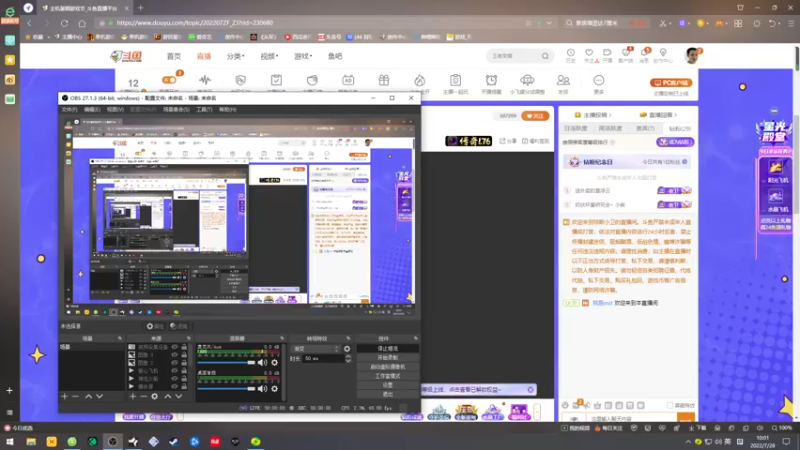Open 编辑(E) menu in OBS
800x450 pixels.
click(92, 109)
